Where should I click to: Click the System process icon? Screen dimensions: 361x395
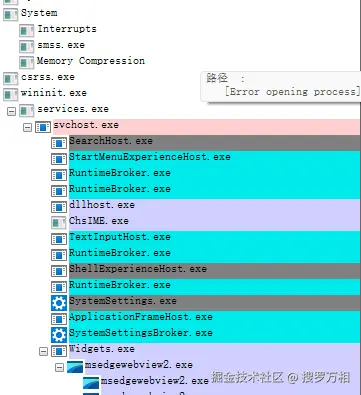[10, 14]
